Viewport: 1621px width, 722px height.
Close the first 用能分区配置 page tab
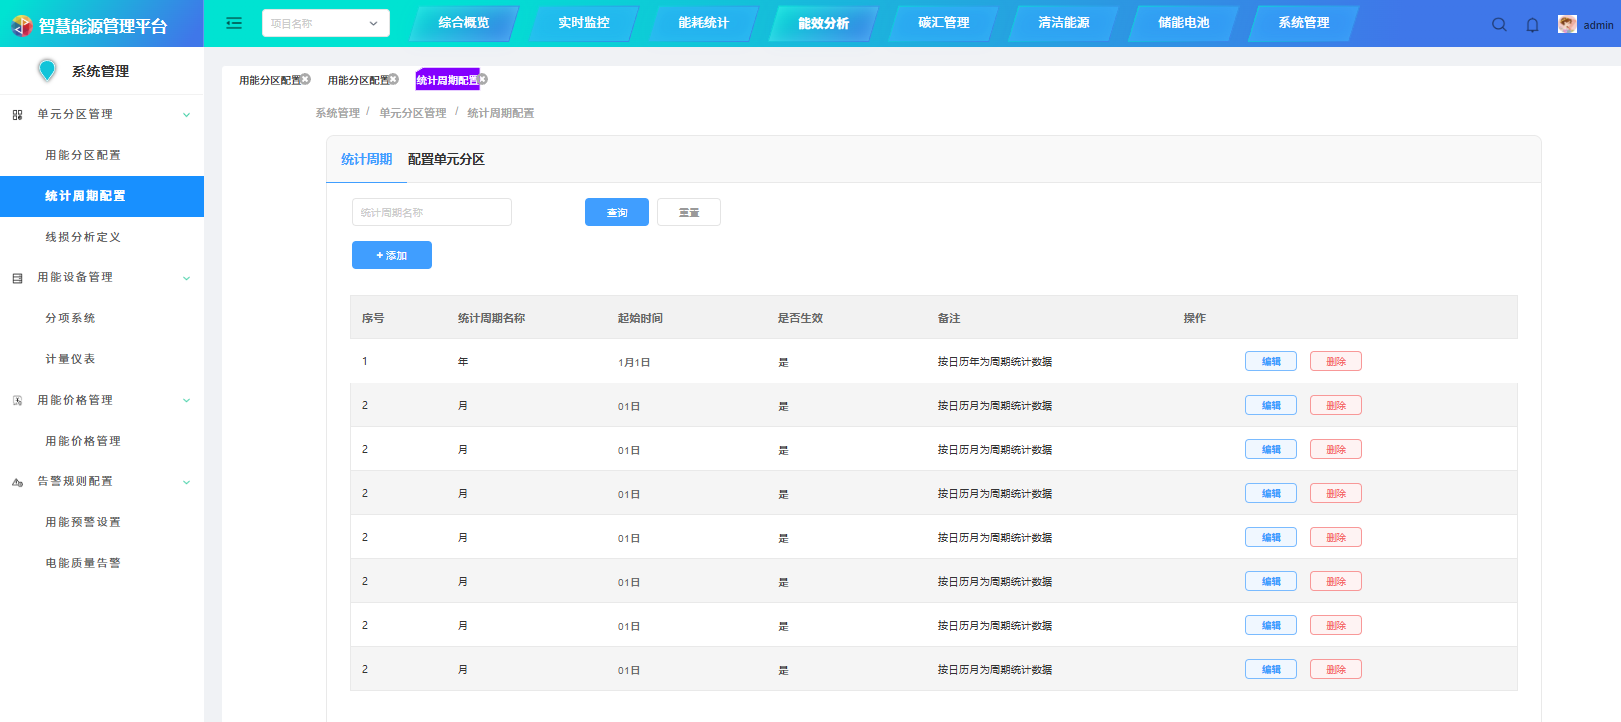(306, 79)
